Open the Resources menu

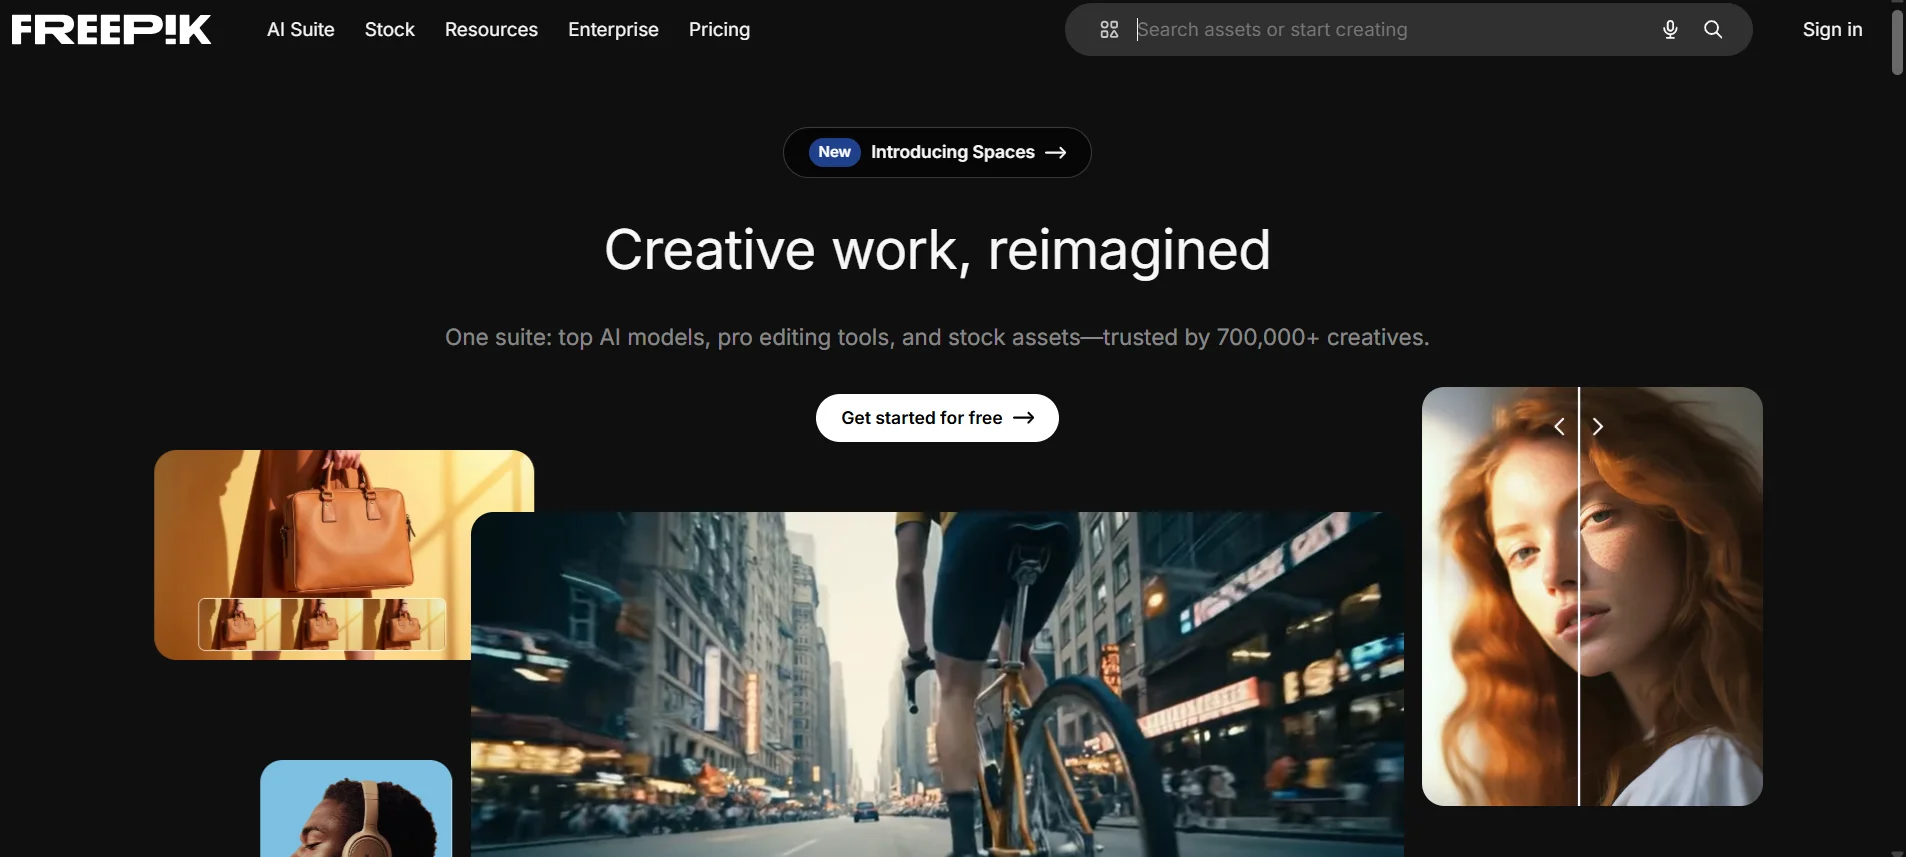coord(491,30)
